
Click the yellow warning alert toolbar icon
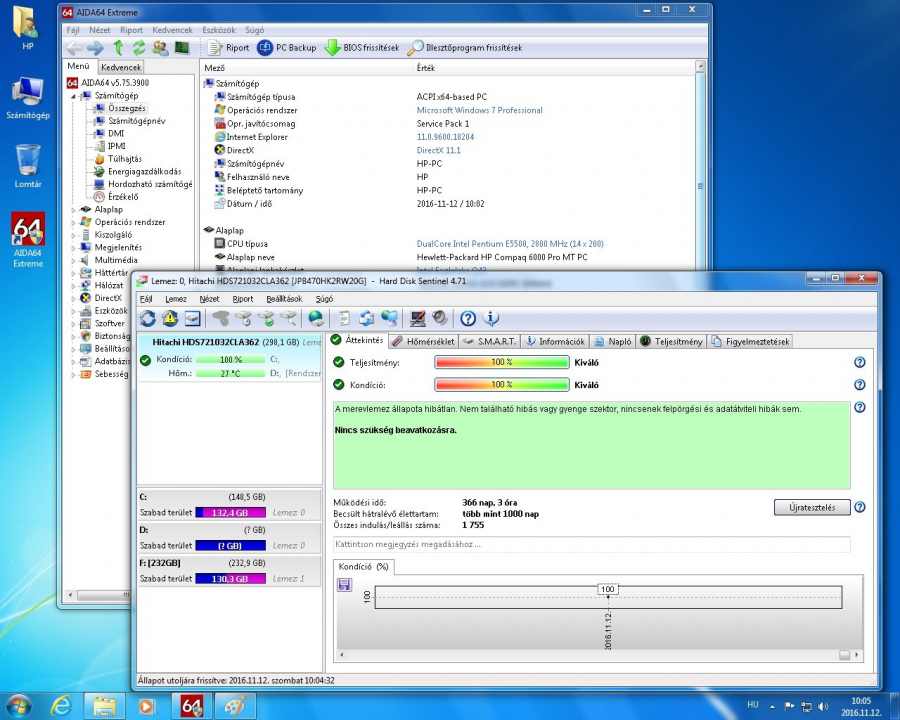coord(170,319)
